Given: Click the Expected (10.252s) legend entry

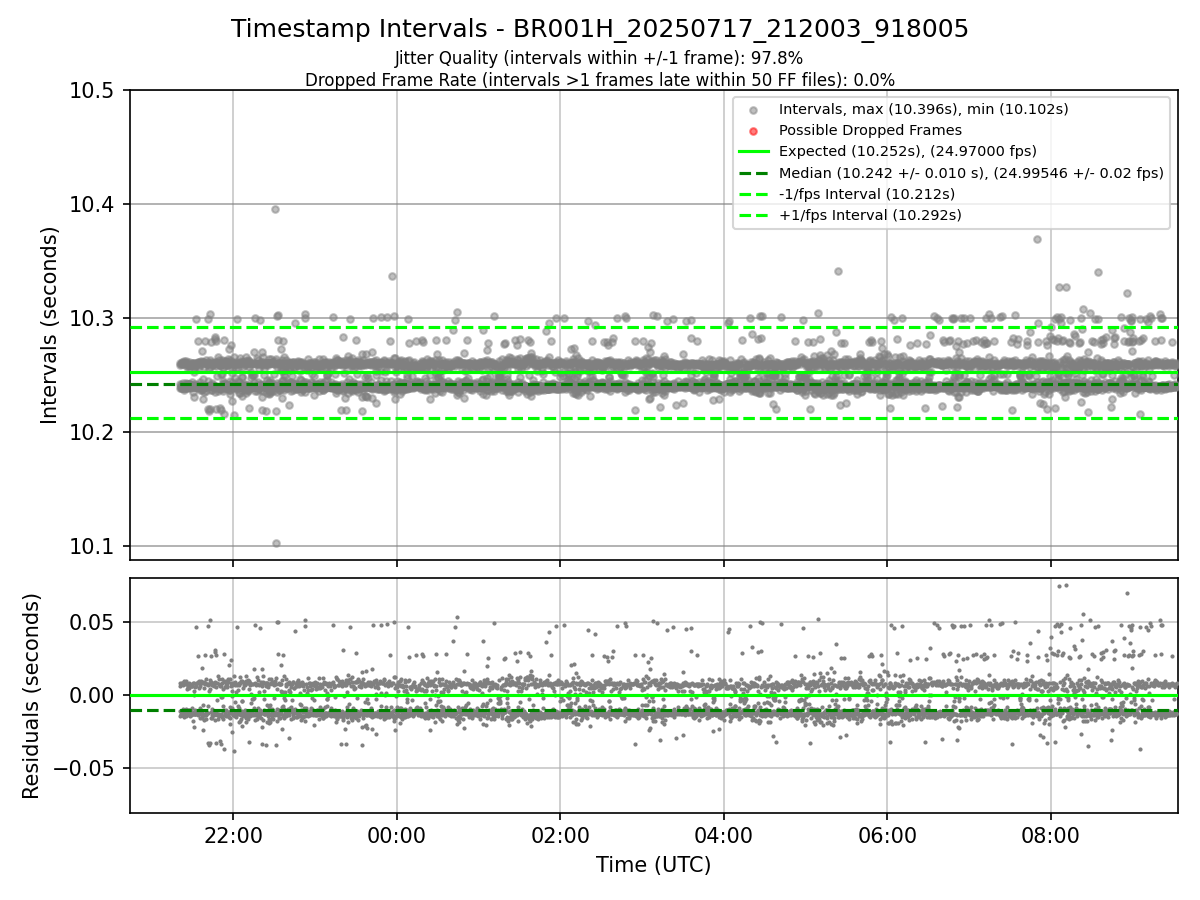Looking at the screenshot, I should (907, 151).
